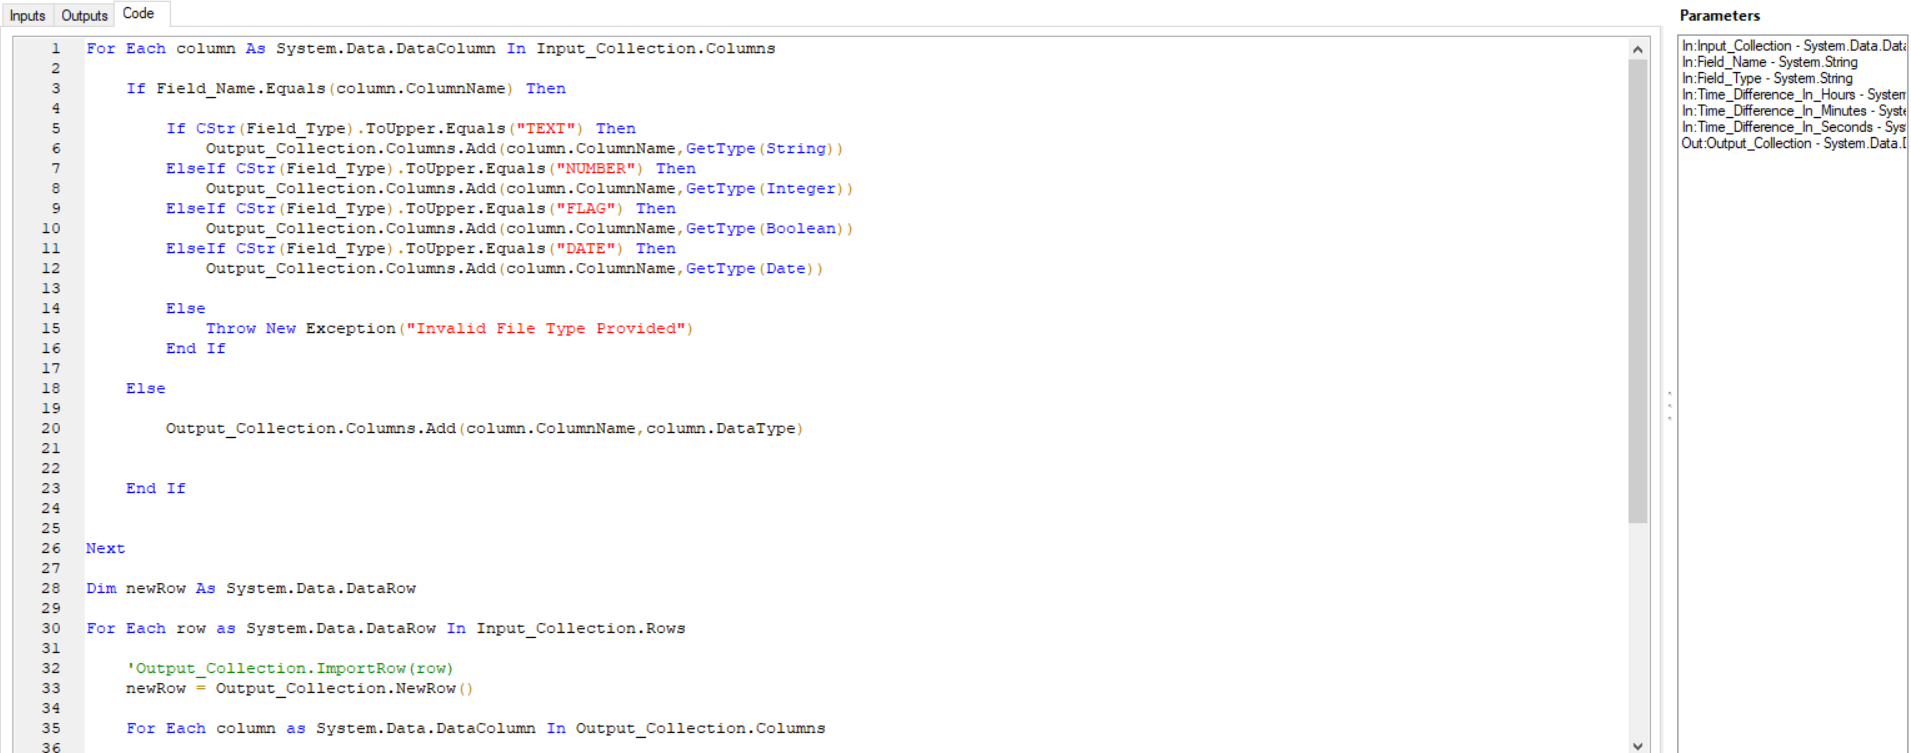Image resolution: width=1911 pixels, height=753 pixels.
Task: Select Out:Output_Collection parameter entry
Action: pyautogui.click(x=1793, y=143)
